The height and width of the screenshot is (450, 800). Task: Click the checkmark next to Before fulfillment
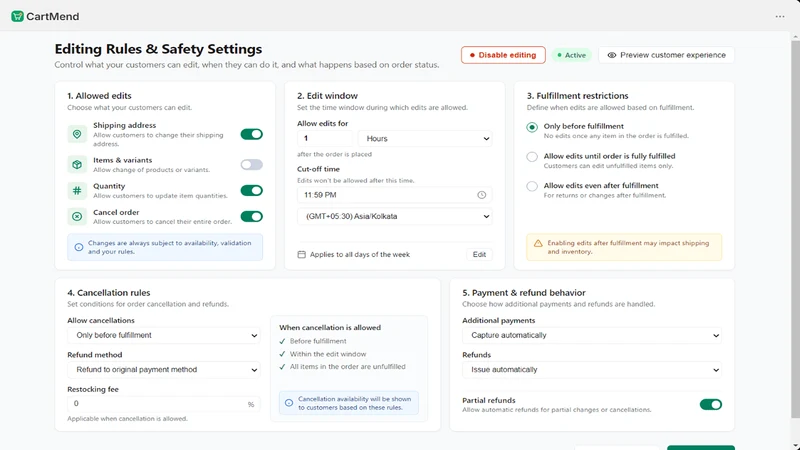click(282, 341)
